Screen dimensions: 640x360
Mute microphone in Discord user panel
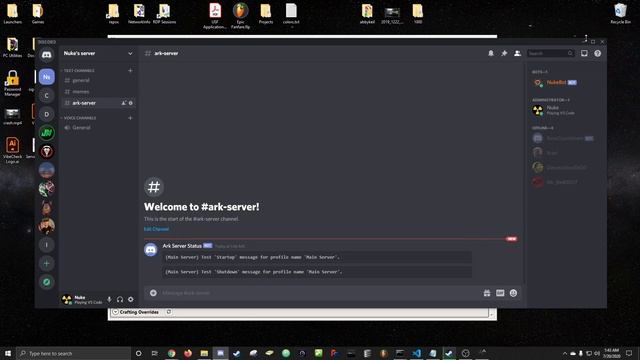click(109, 300)
